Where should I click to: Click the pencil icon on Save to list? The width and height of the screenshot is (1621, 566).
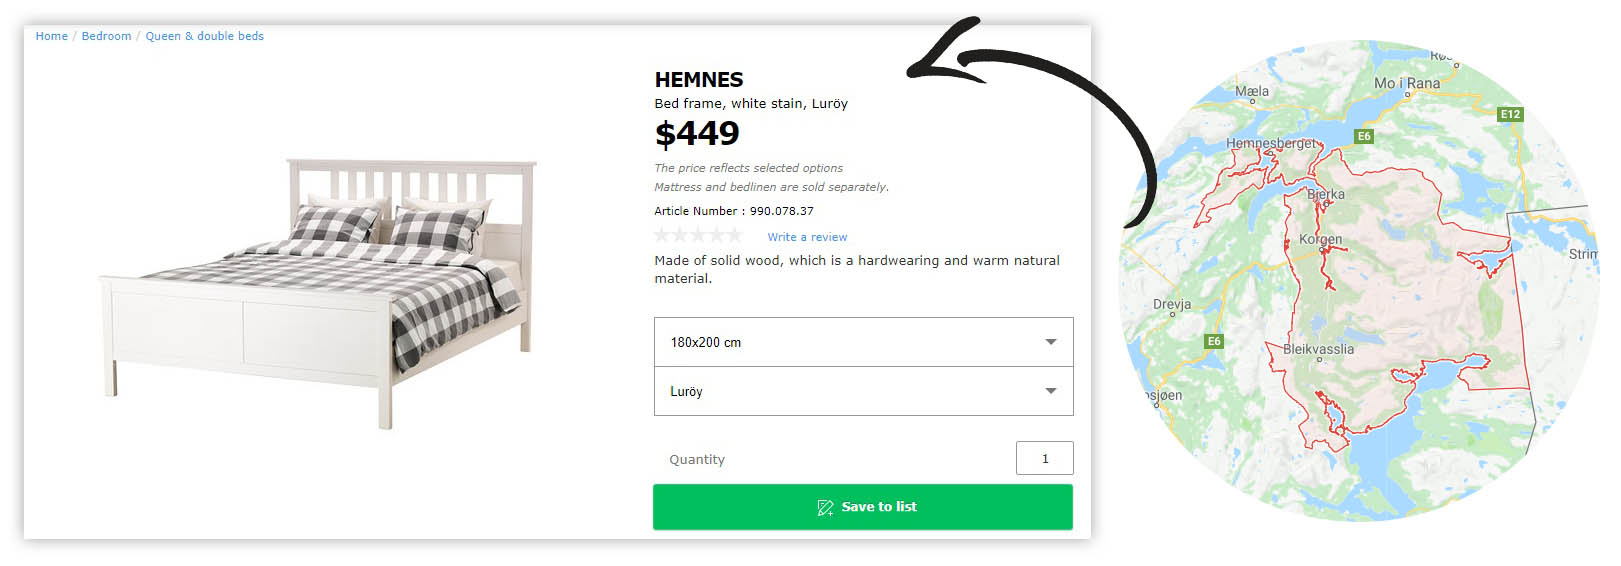tap(825, 507)
